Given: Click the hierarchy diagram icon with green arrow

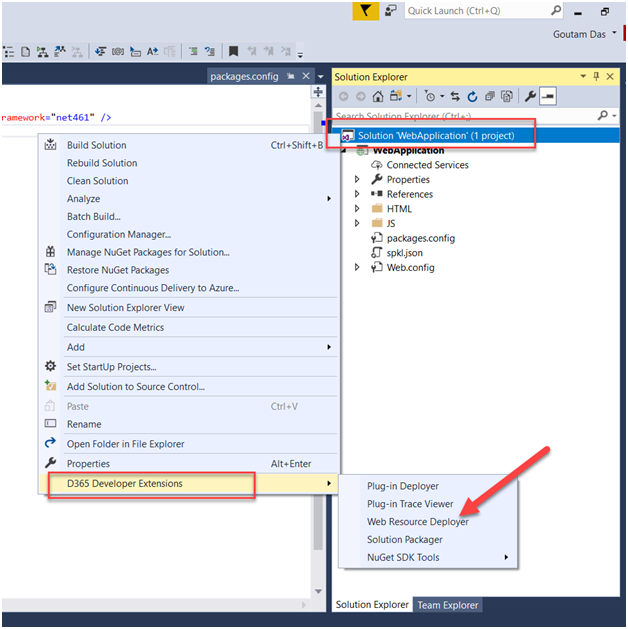Looking at the screenshot, I should coord(42,52).
